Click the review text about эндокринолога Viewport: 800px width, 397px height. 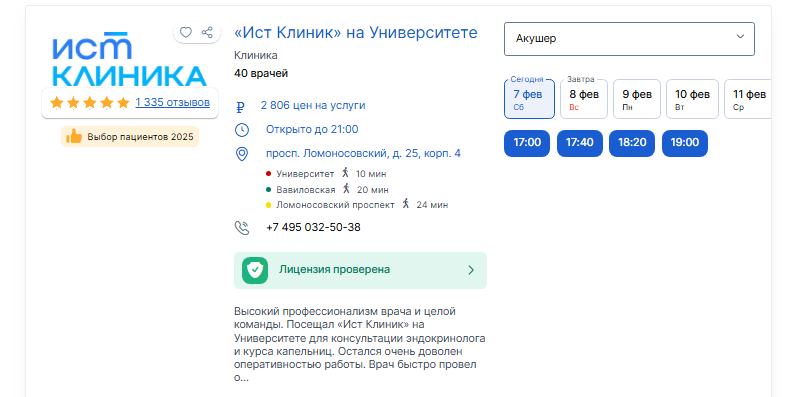pos(360,344)
